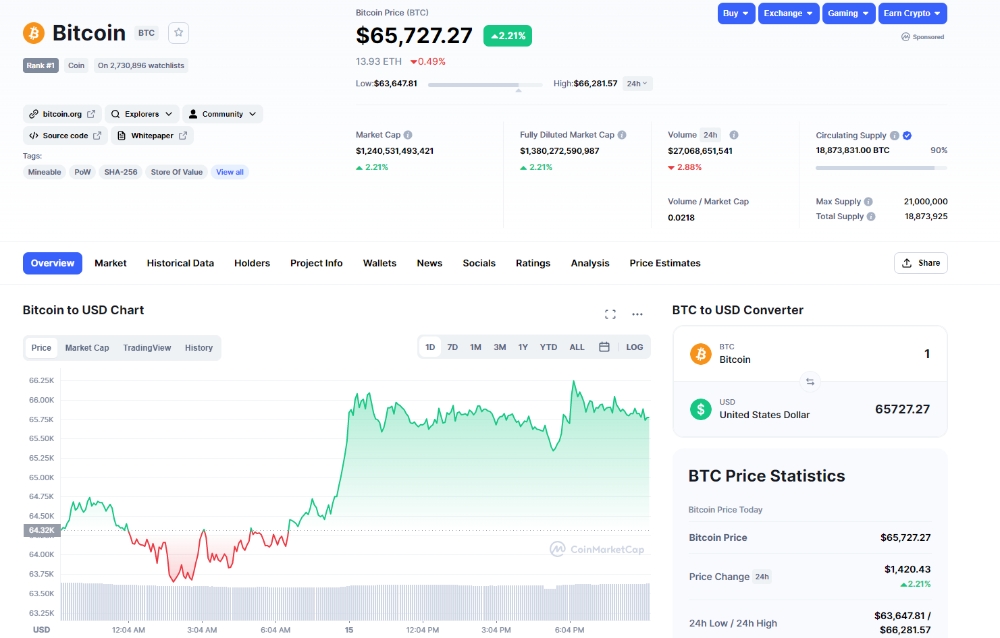This screenshot has height=638, width=1000.
Task: Click the Max Supply info icon
Action: click(x=869, y=202)
